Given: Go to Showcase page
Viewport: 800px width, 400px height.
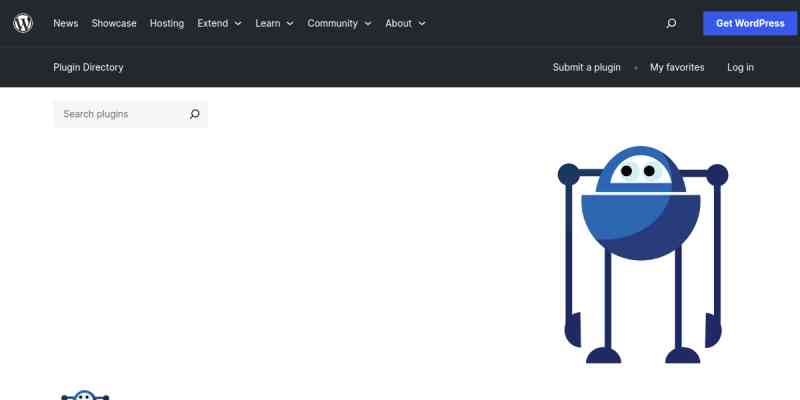Looking at the screenshot, I should tap(114, 23).
